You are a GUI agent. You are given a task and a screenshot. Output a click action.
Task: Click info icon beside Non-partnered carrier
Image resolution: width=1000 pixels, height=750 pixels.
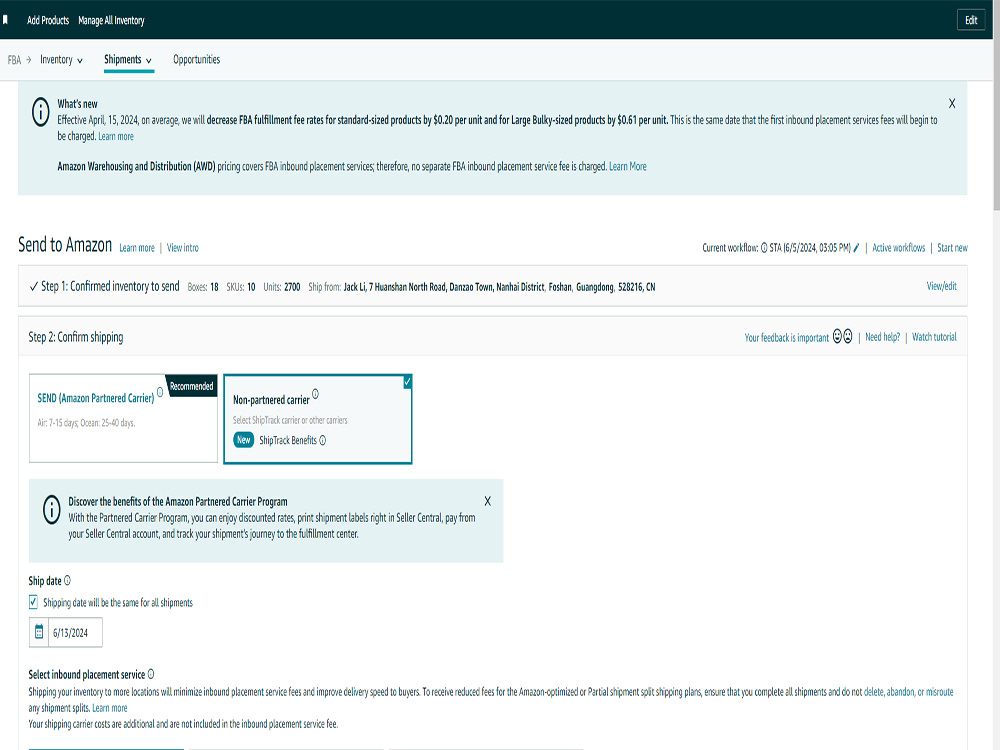(x=315, y=394)
